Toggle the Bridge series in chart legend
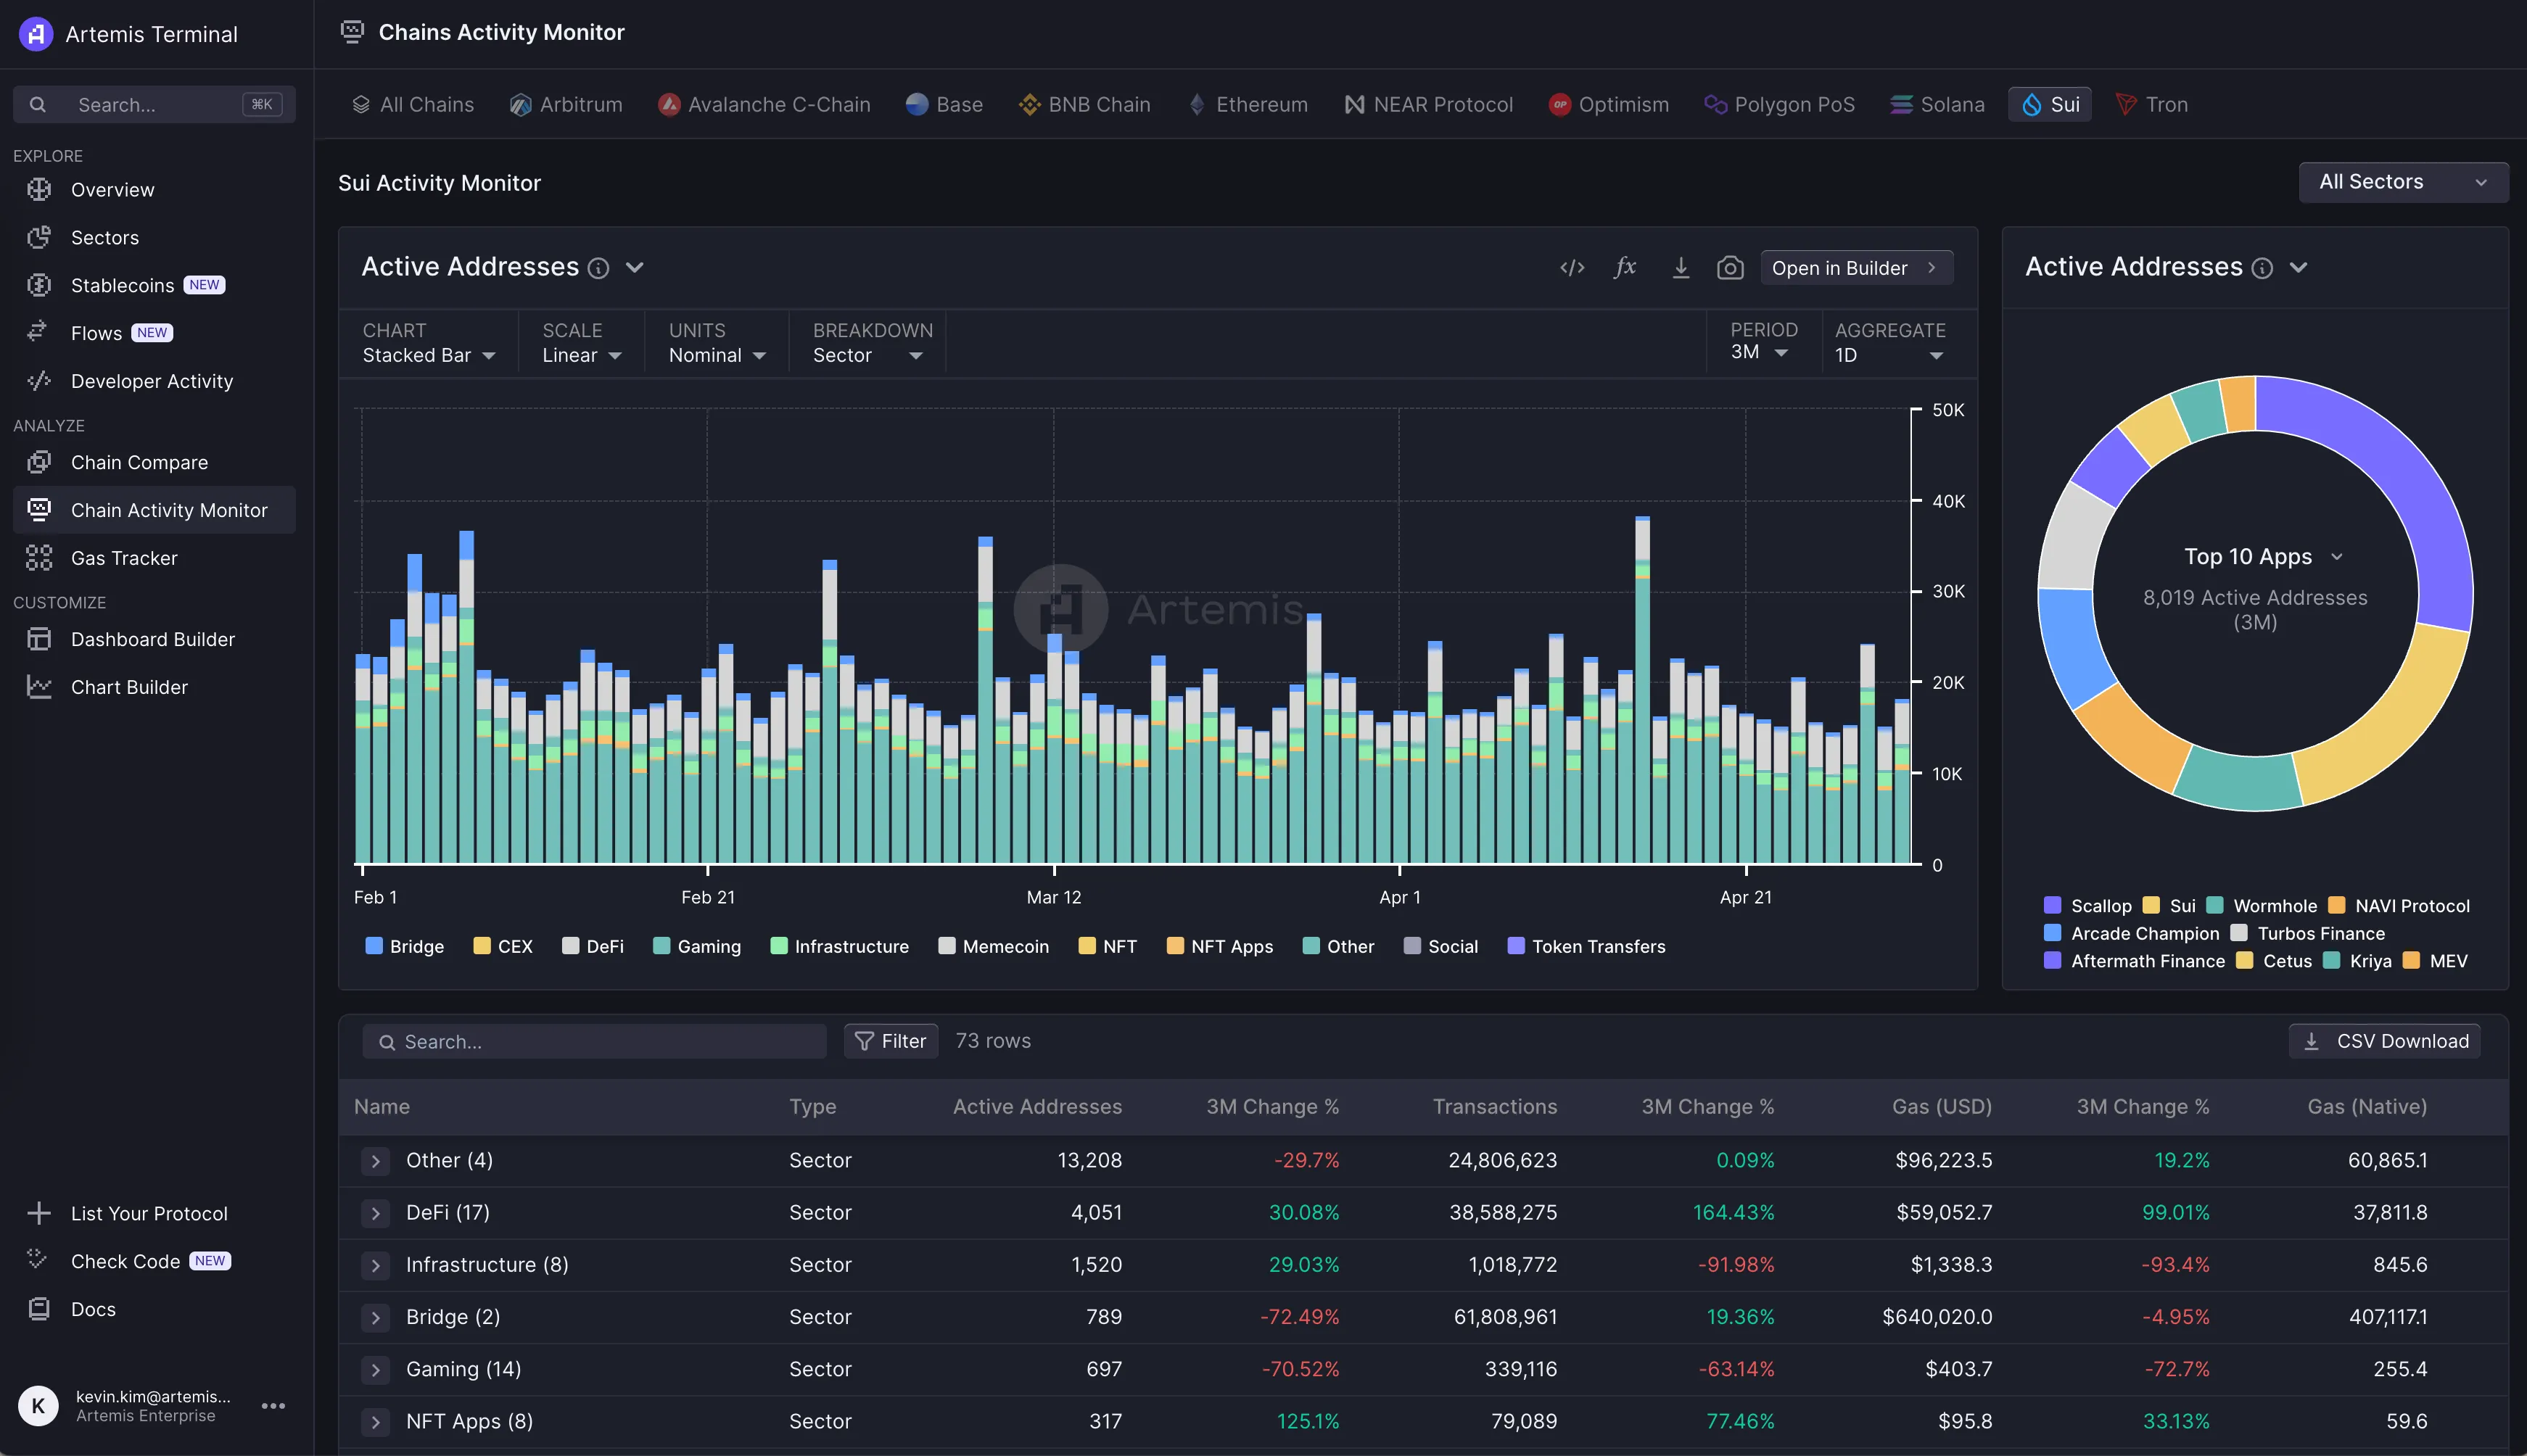The image size is (2527, 1456). [x=405, y=946]
